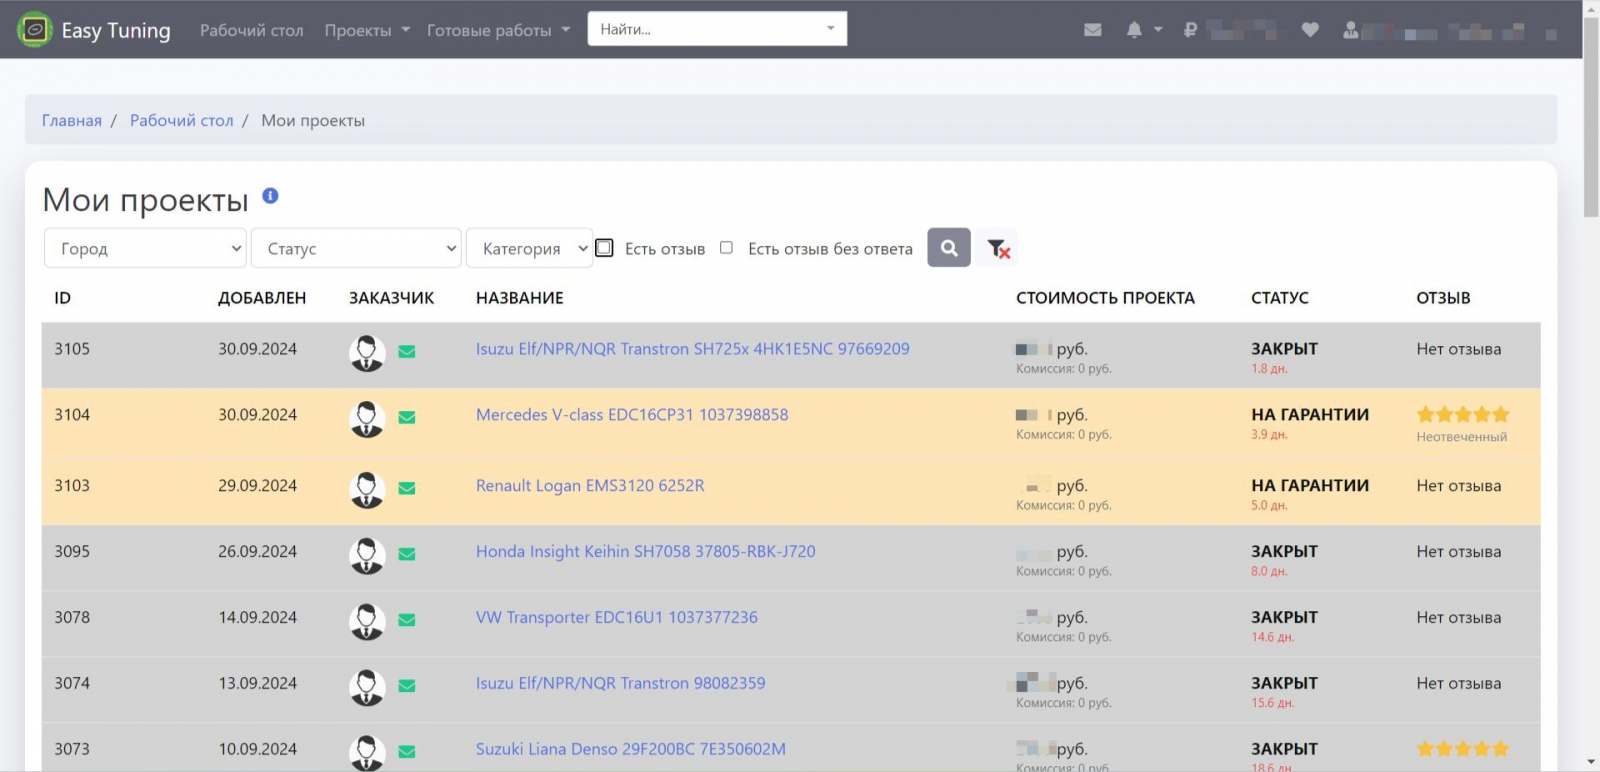The height and width of the screenshot is (772, 1600).
Task: Open the VW Transporter EDC16U1 project
Action: tap(617, 618)
